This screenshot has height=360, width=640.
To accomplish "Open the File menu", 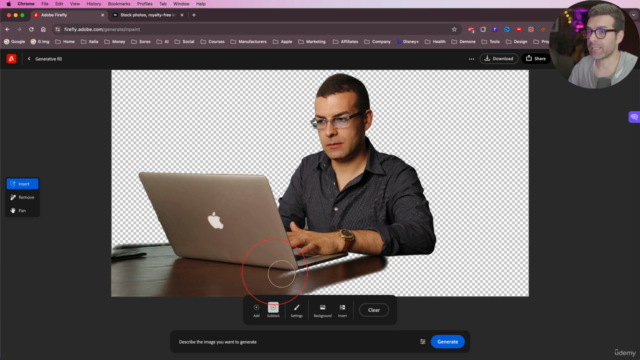I will pos(44,4).
